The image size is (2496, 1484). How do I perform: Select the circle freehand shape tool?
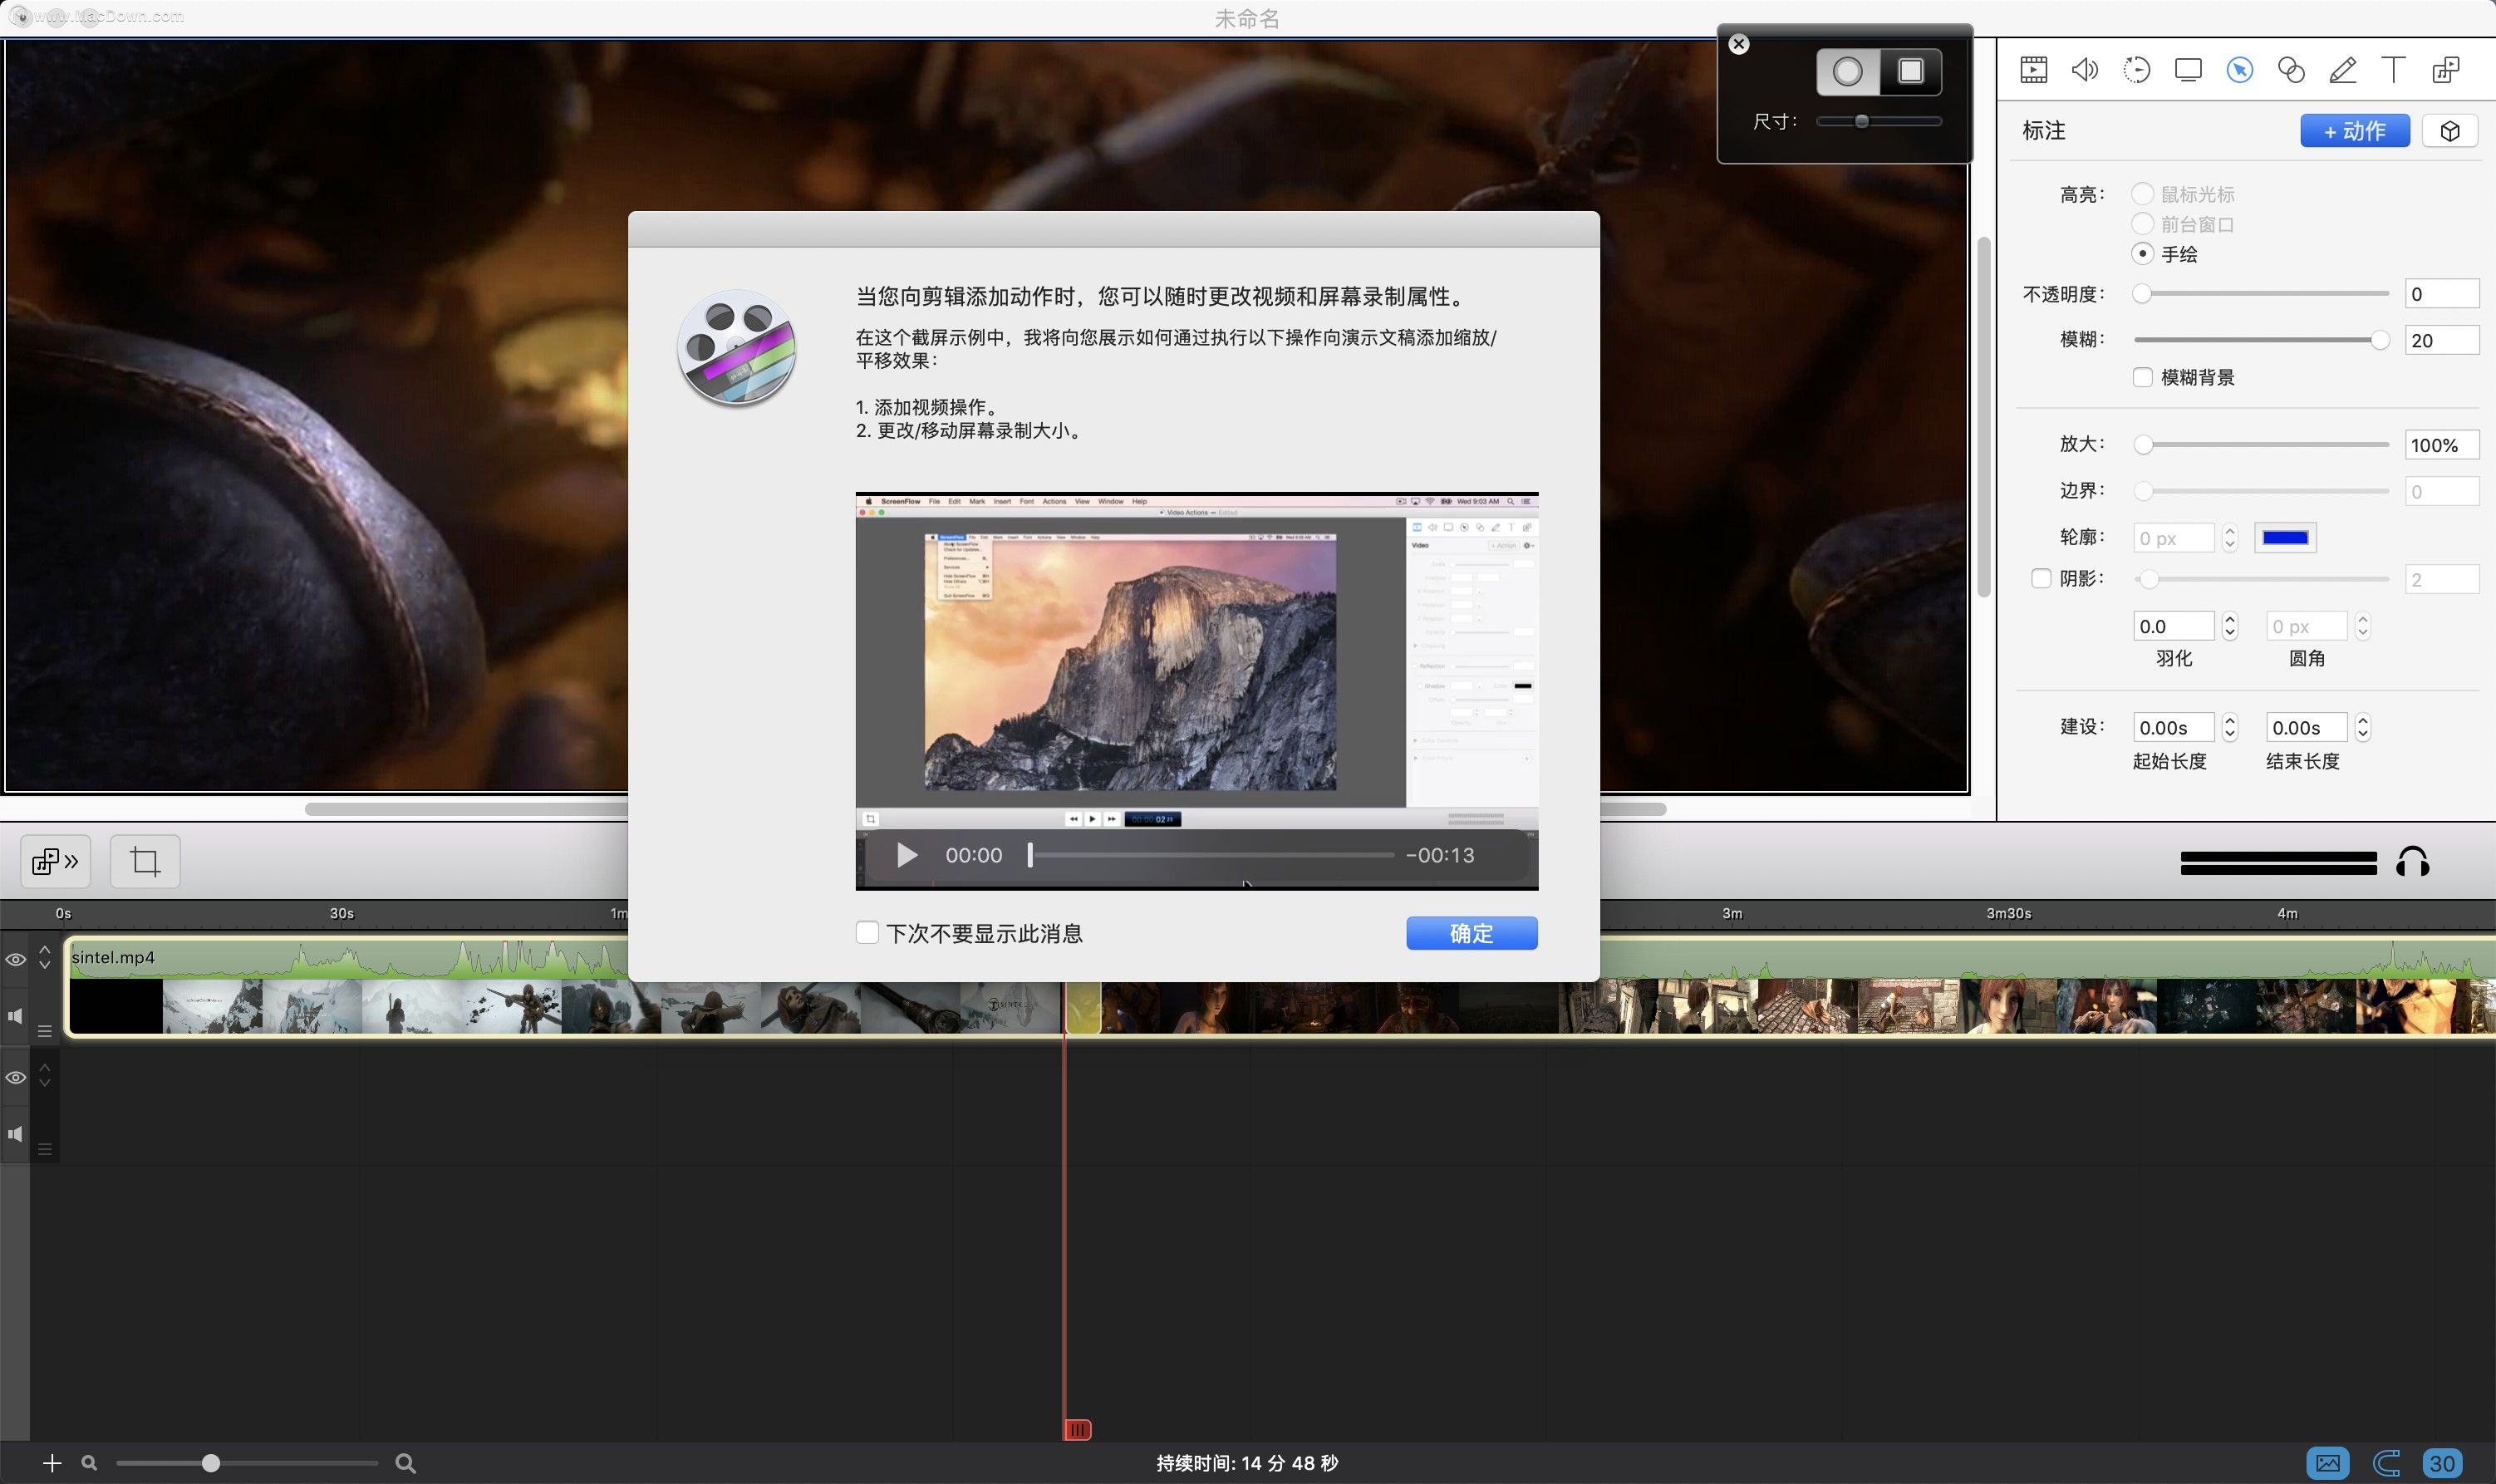pyautogui.click(x=1848, y=71)
